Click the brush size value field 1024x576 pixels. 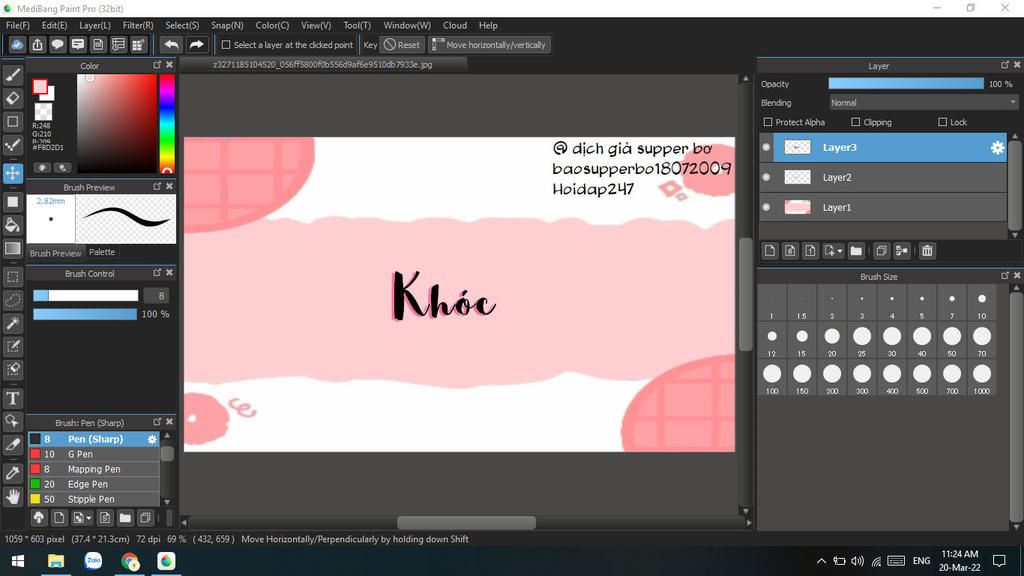[157, 296]
